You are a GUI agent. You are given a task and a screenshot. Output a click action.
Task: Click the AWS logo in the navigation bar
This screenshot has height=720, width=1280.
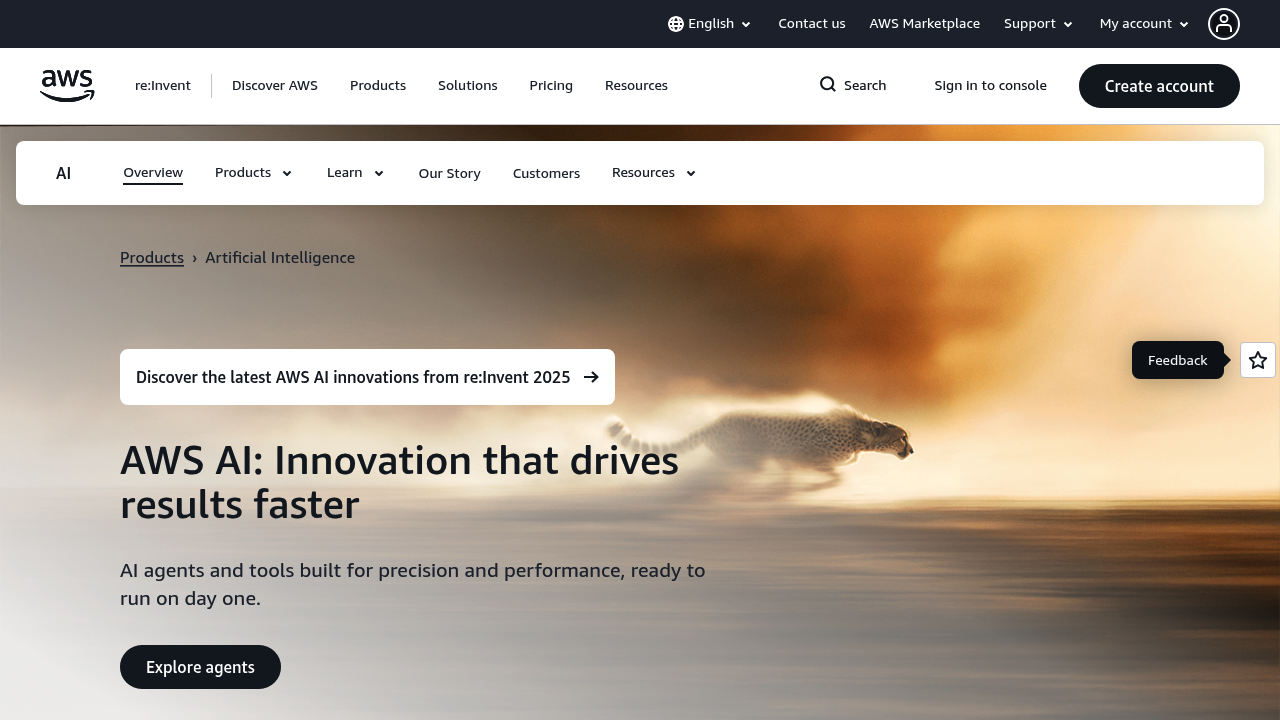pos(66,86)
